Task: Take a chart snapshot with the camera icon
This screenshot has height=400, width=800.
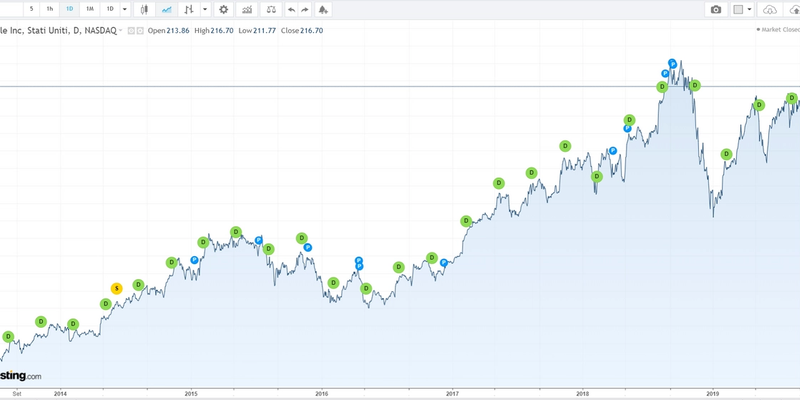Action: [716, 9]
